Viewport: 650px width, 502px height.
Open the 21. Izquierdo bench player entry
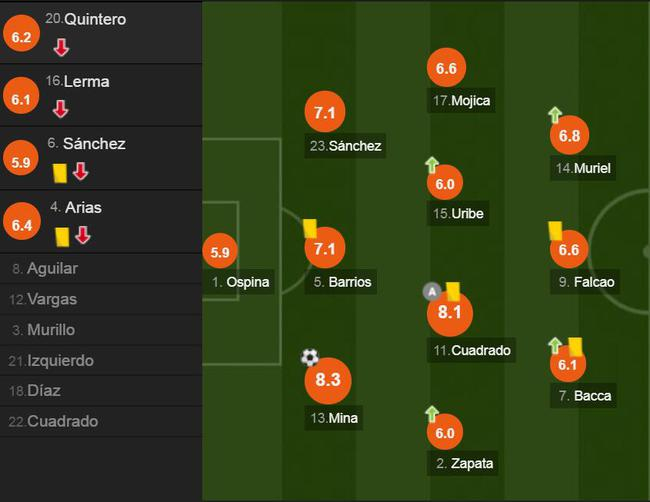[51, 360]
